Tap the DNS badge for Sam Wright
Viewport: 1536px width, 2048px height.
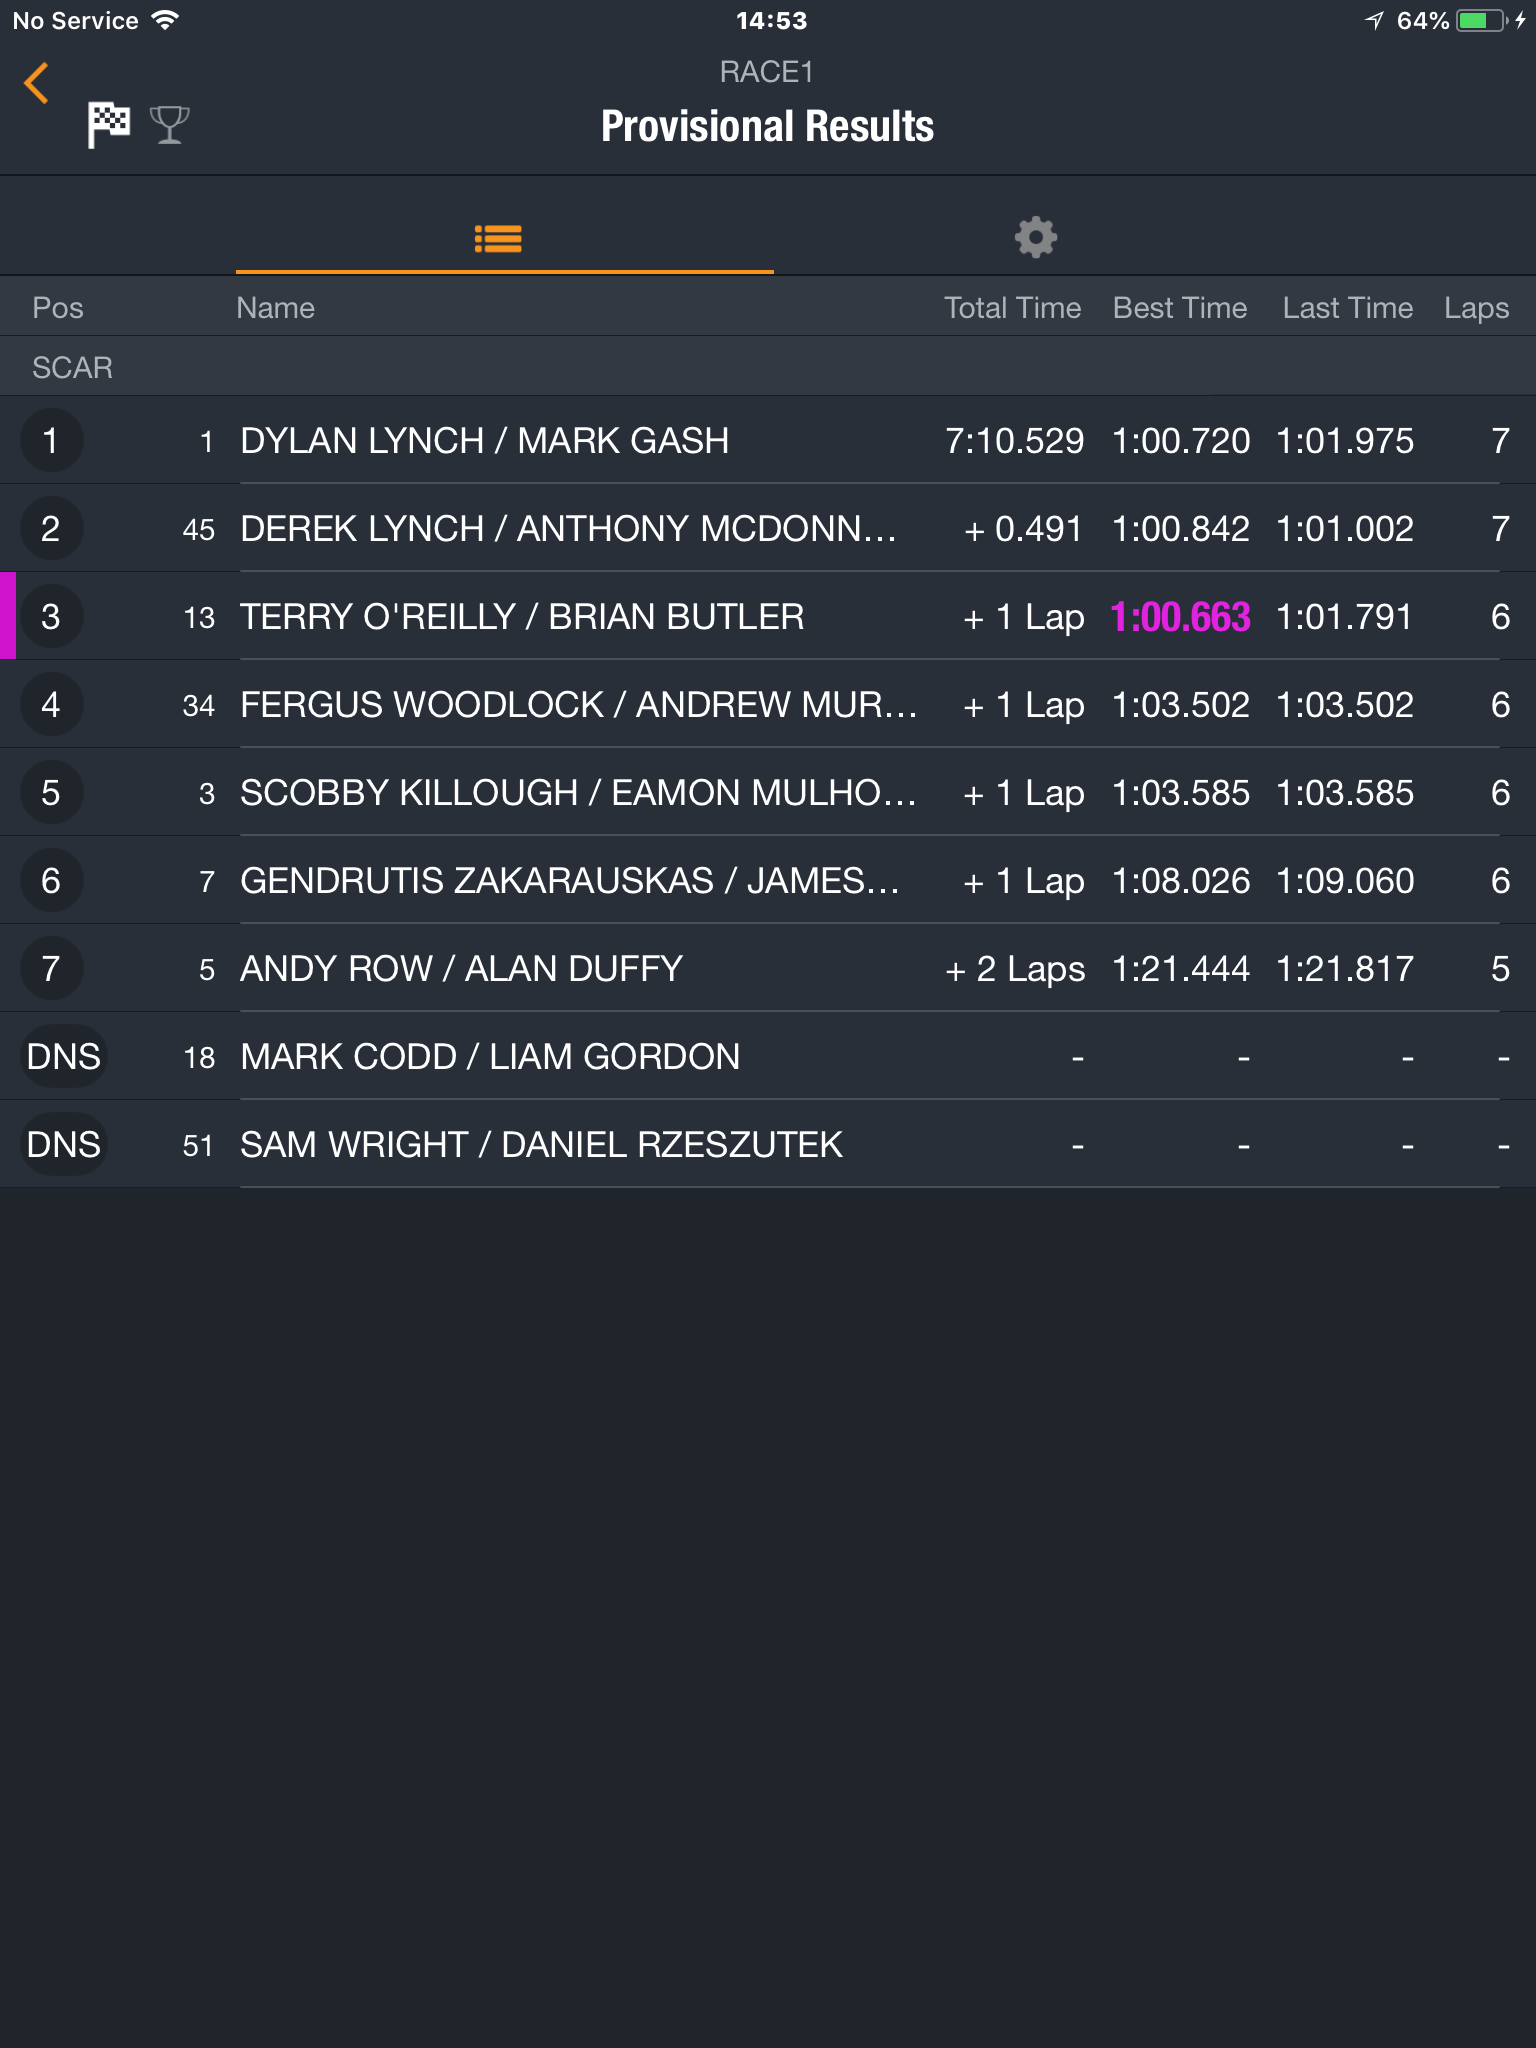(x=63, y=1145)
